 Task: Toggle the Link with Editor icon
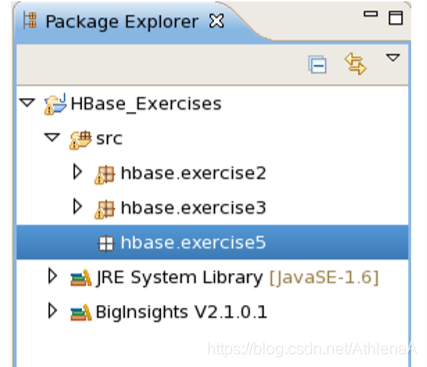pyautogui.click(x=355, y=64)
